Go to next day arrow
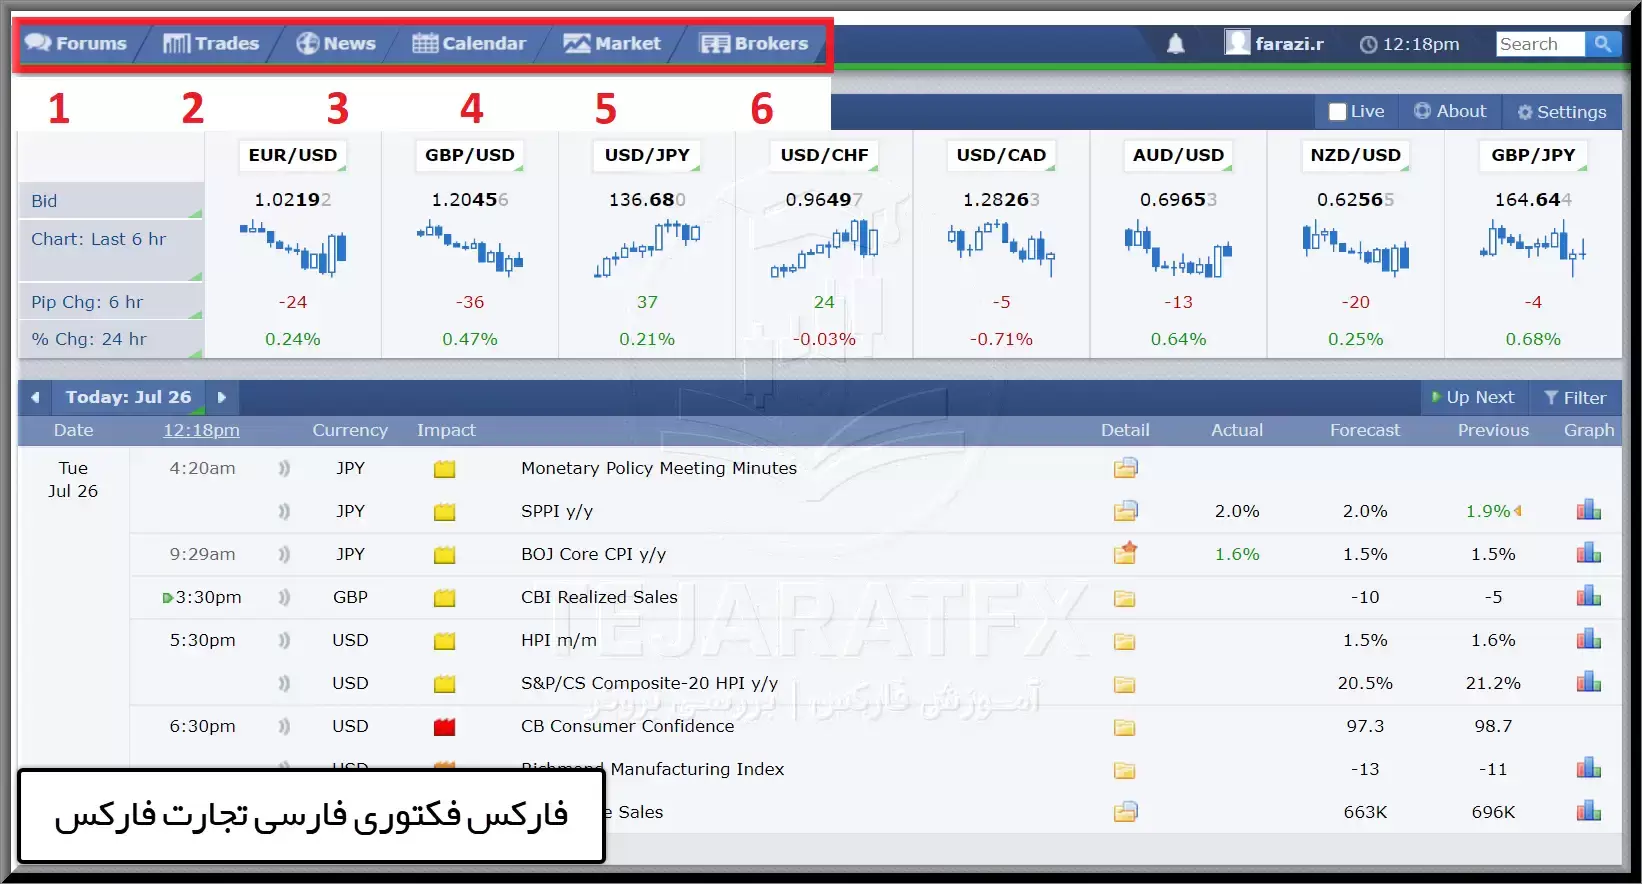The height and width of the screenshot is (884, 1642). (222, 397)
